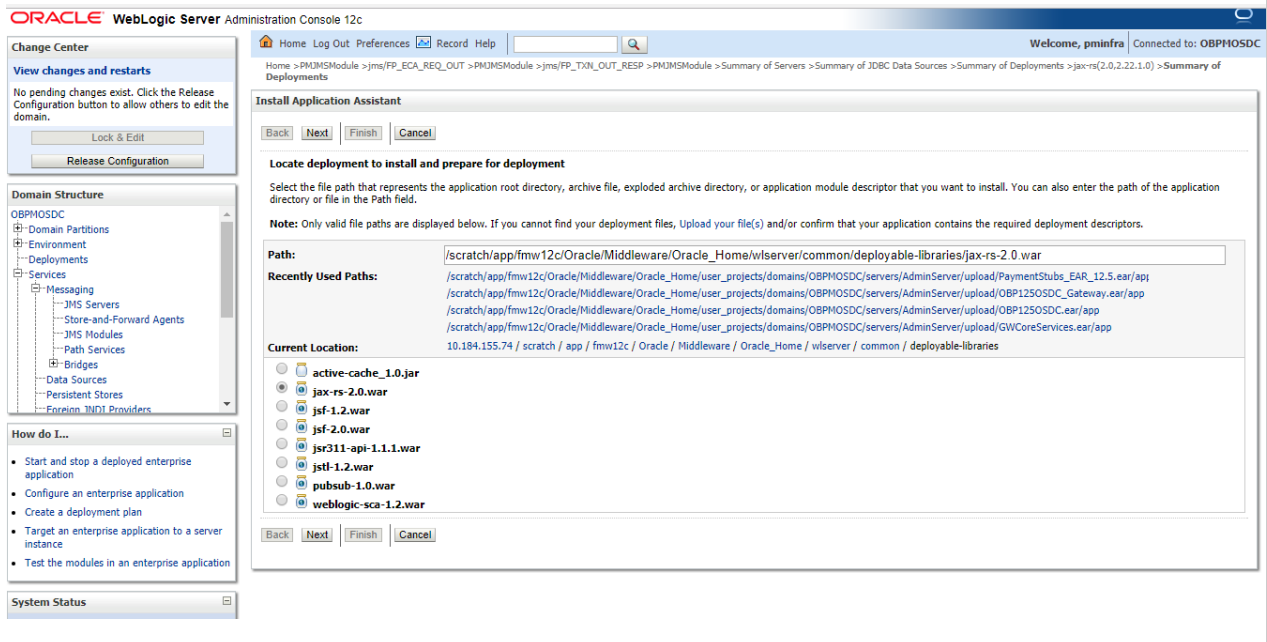
Task: Open Help from the toolbar
Action: point(485,44)
